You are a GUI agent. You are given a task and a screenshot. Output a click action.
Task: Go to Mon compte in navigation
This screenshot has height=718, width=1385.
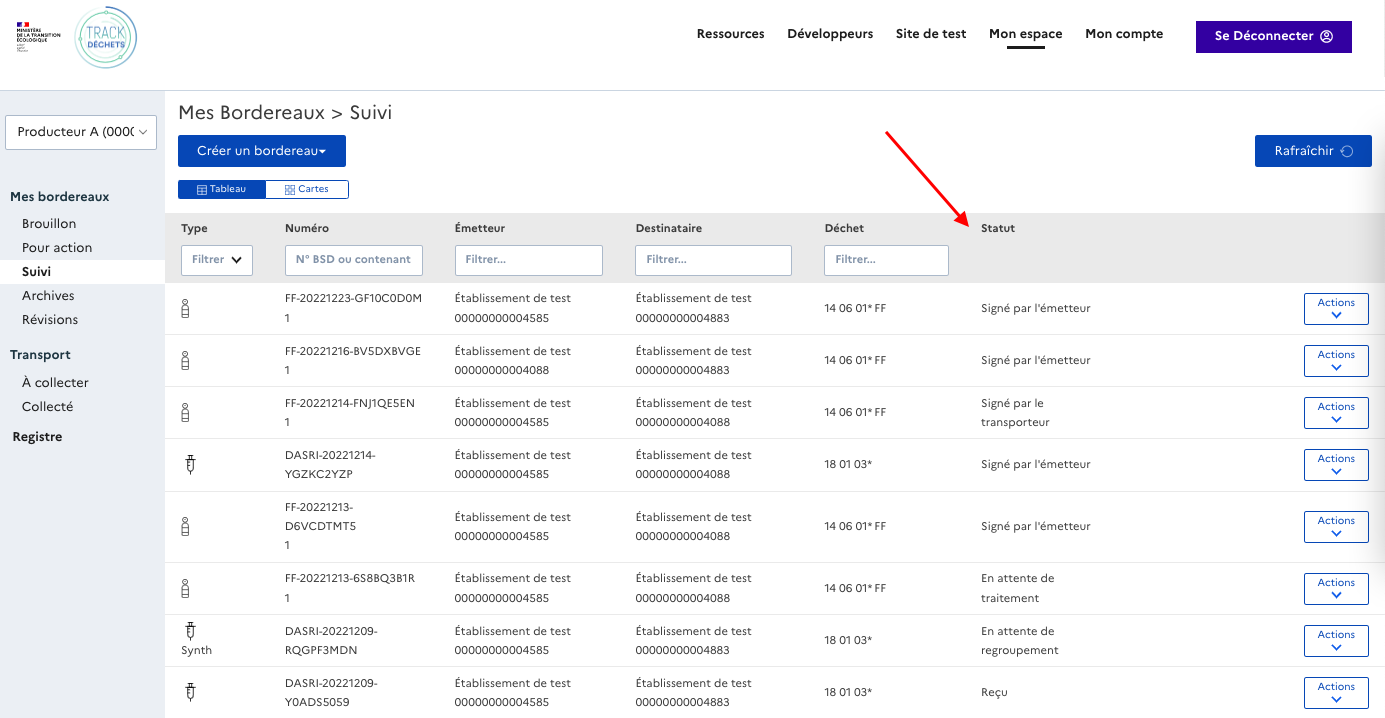point(1124,34)
